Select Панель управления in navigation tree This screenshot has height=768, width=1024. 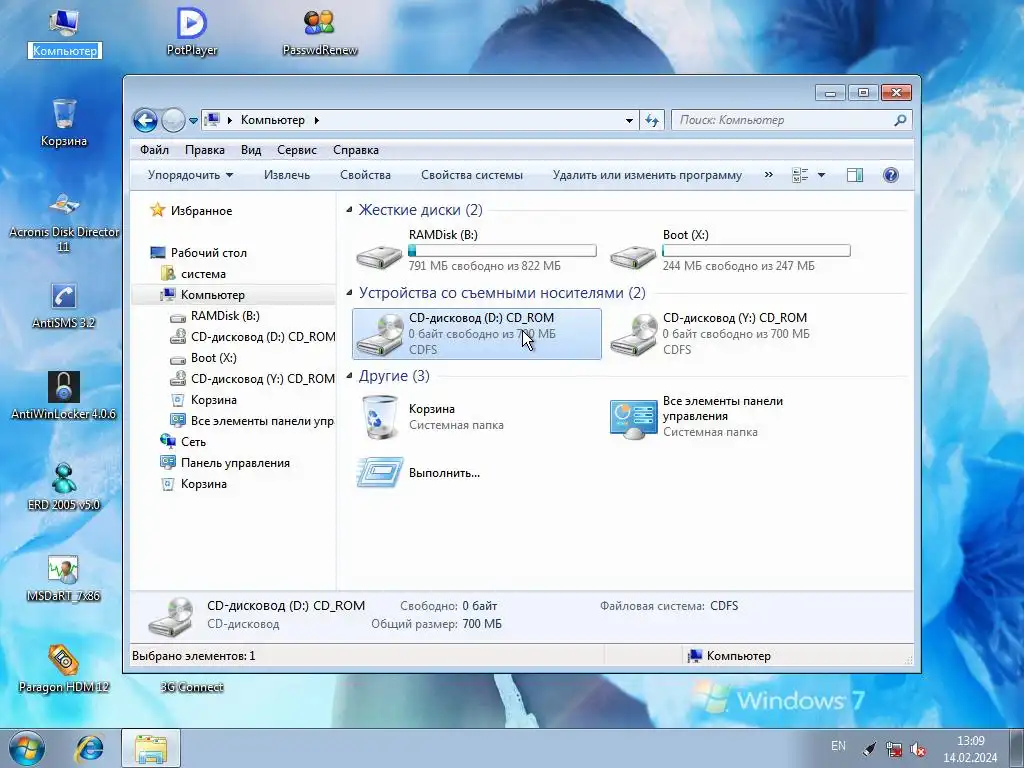[x=235, y=463]
